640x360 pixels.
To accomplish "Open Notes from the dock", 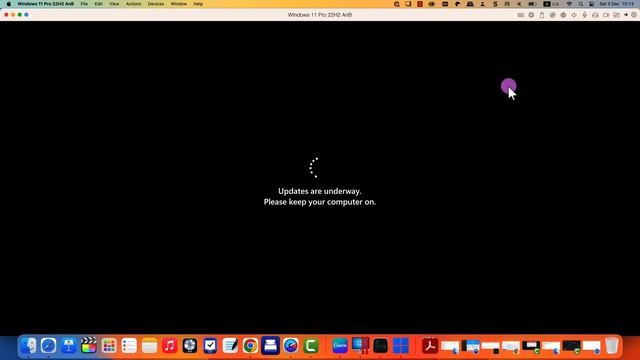I will pyautogui.click(x=149, y=346).
